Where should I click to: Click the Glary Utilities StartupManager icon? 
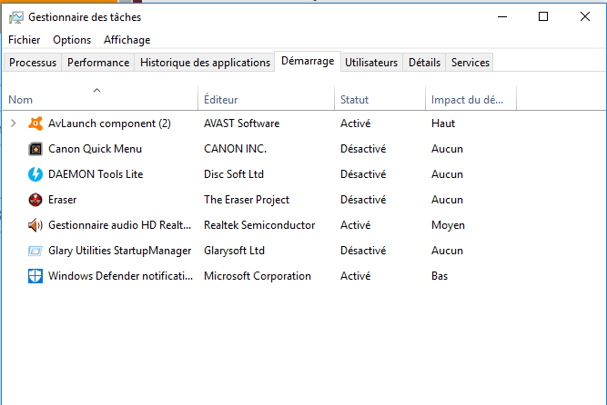click(35, 251)
